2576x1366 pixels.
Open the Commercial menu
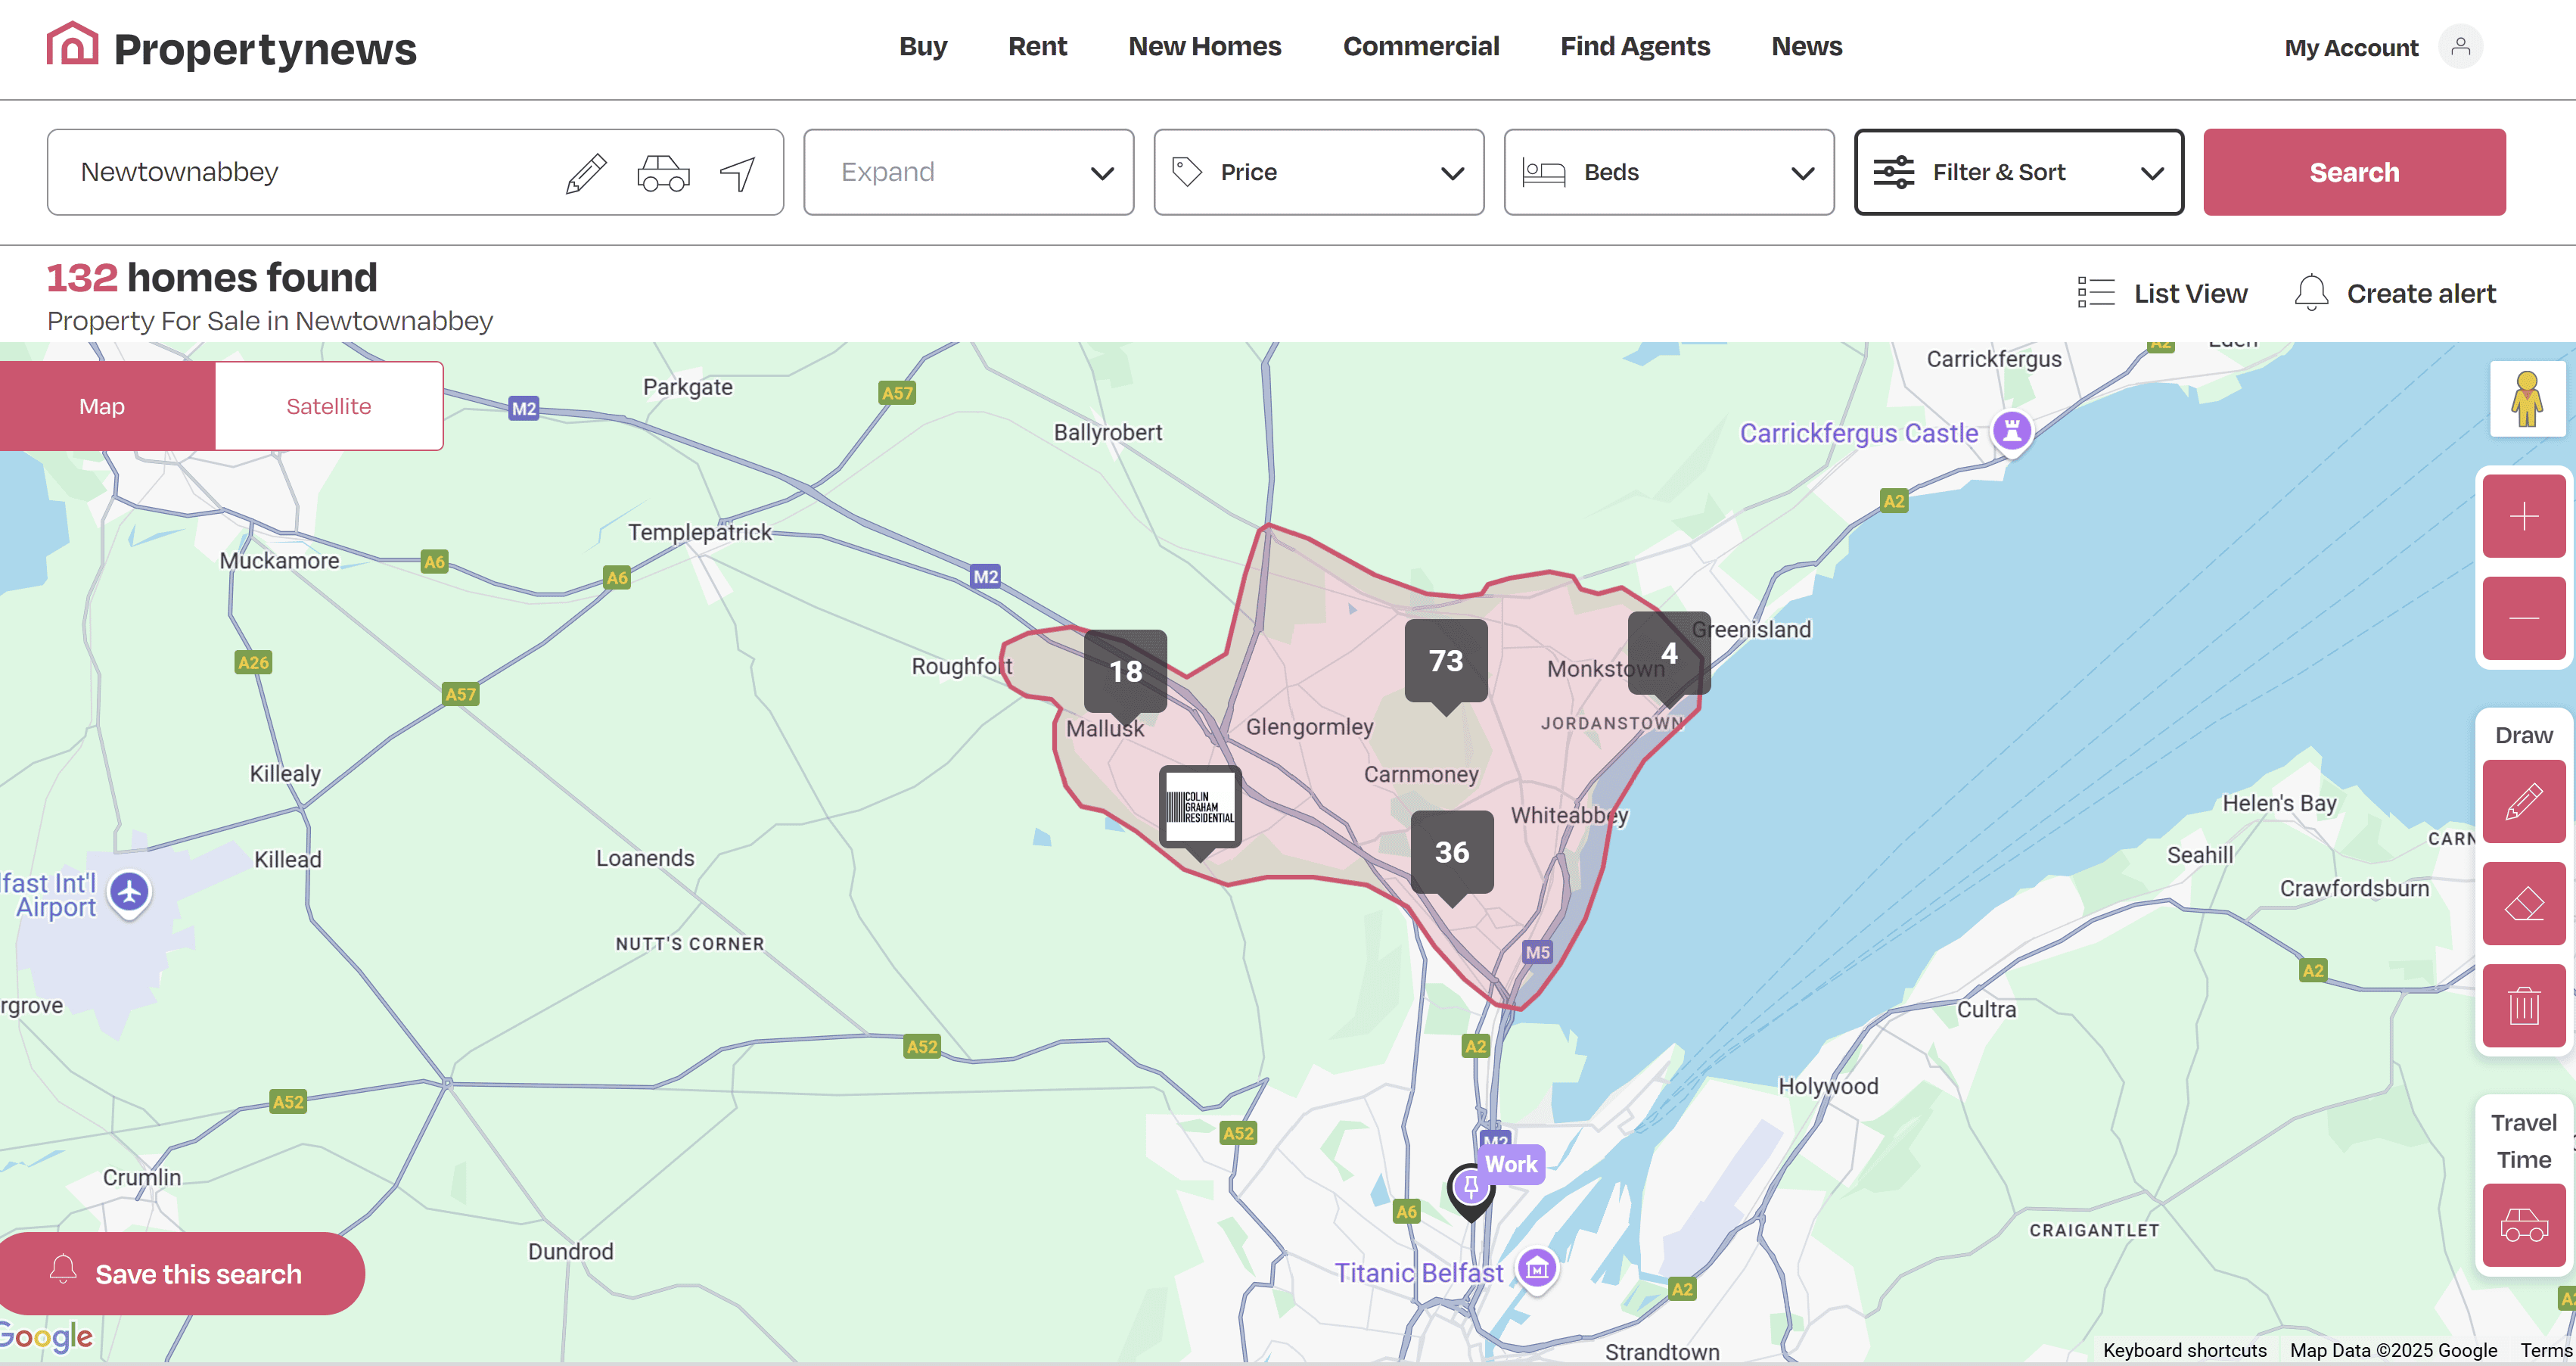pos(1420,46)
